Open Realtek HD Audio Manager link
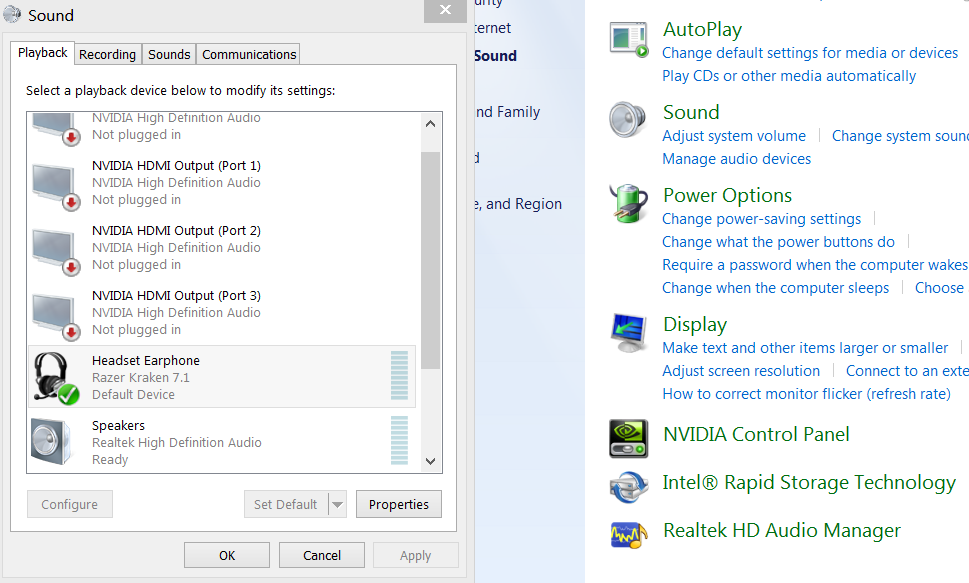Screen dimensions: 969x583 point(782,530)
